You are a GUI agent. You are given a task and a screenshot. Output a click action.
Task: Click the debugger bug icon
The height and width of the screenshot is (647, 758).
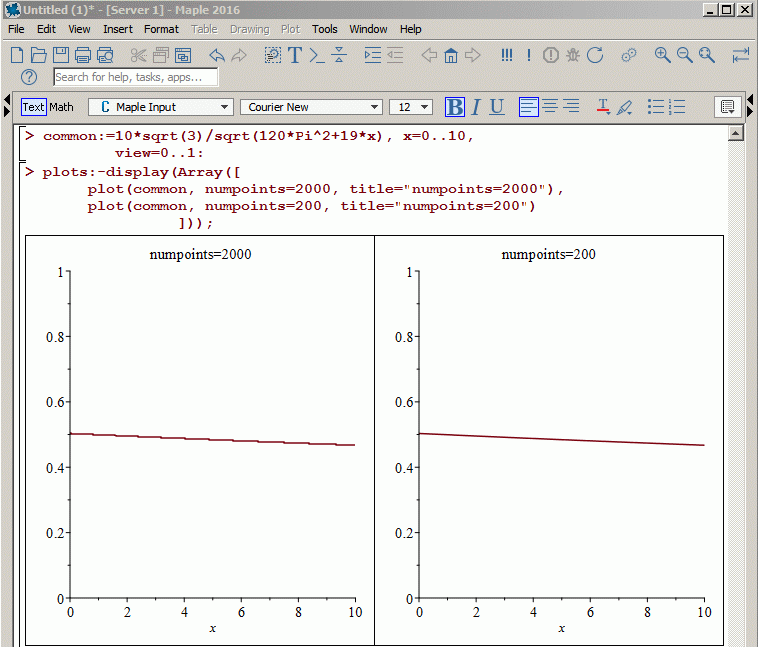572,55
